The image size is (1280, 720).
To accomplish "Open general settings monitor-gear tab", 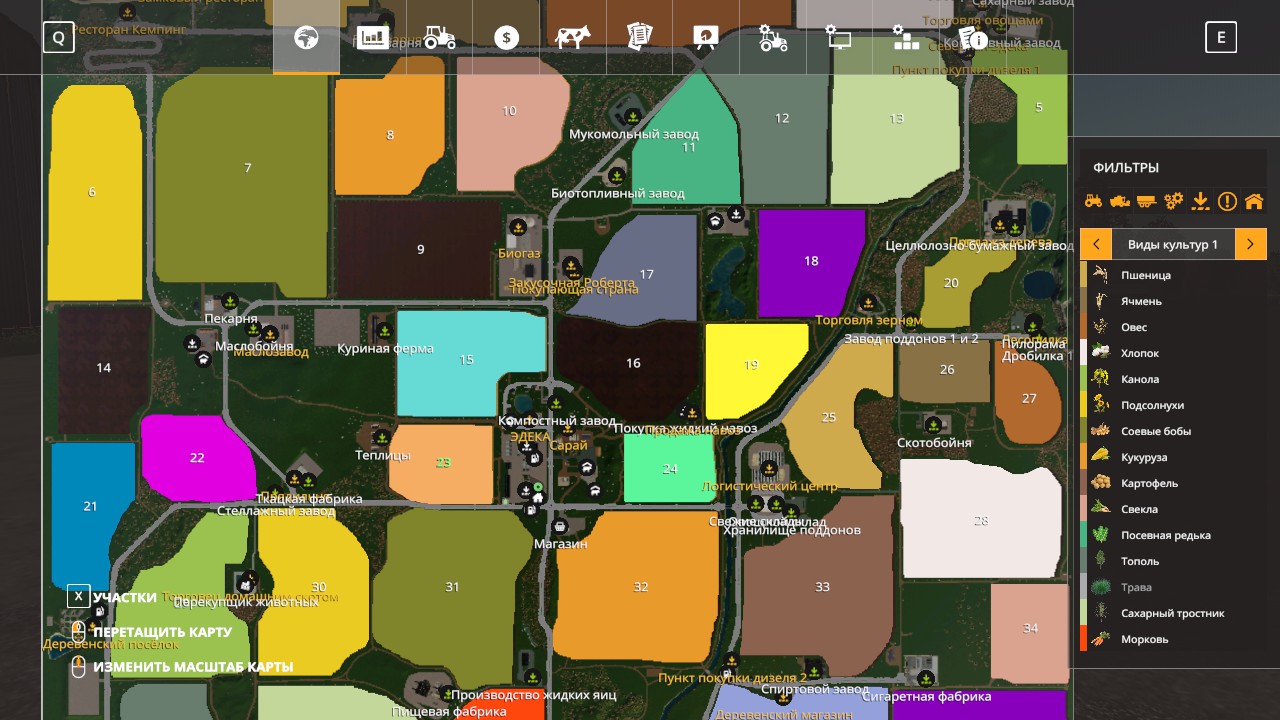I will [x=839, y=39].
